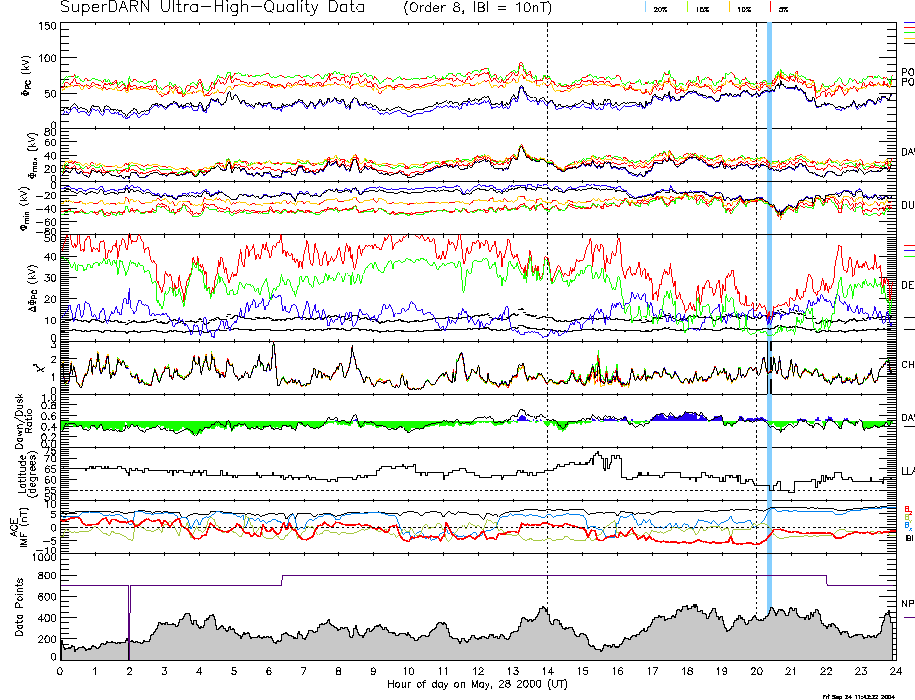
Task: Click the blue filled region near hour 18 in Dawn/Dusk panel
Action: [680, 417]
